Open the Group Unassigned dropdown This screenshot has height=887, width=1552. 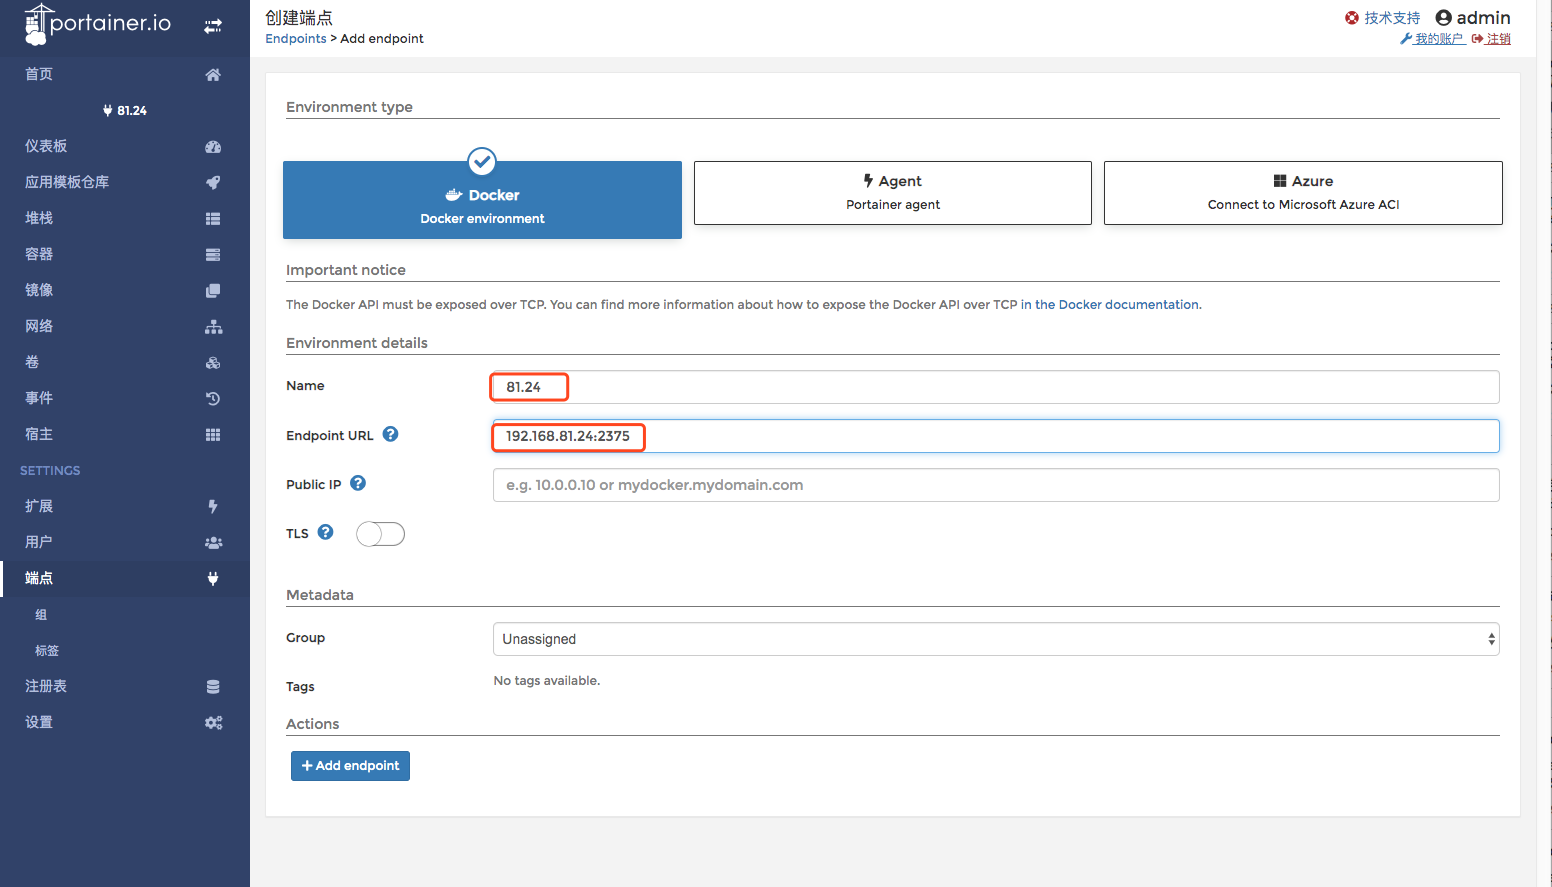(x=995, y=639)
